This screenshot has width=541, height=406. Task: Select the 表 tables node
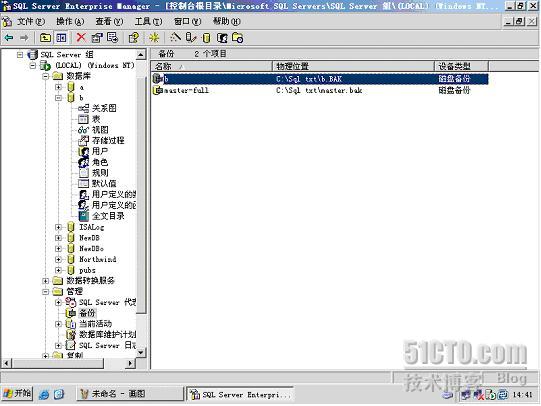[x=96, y=119]
